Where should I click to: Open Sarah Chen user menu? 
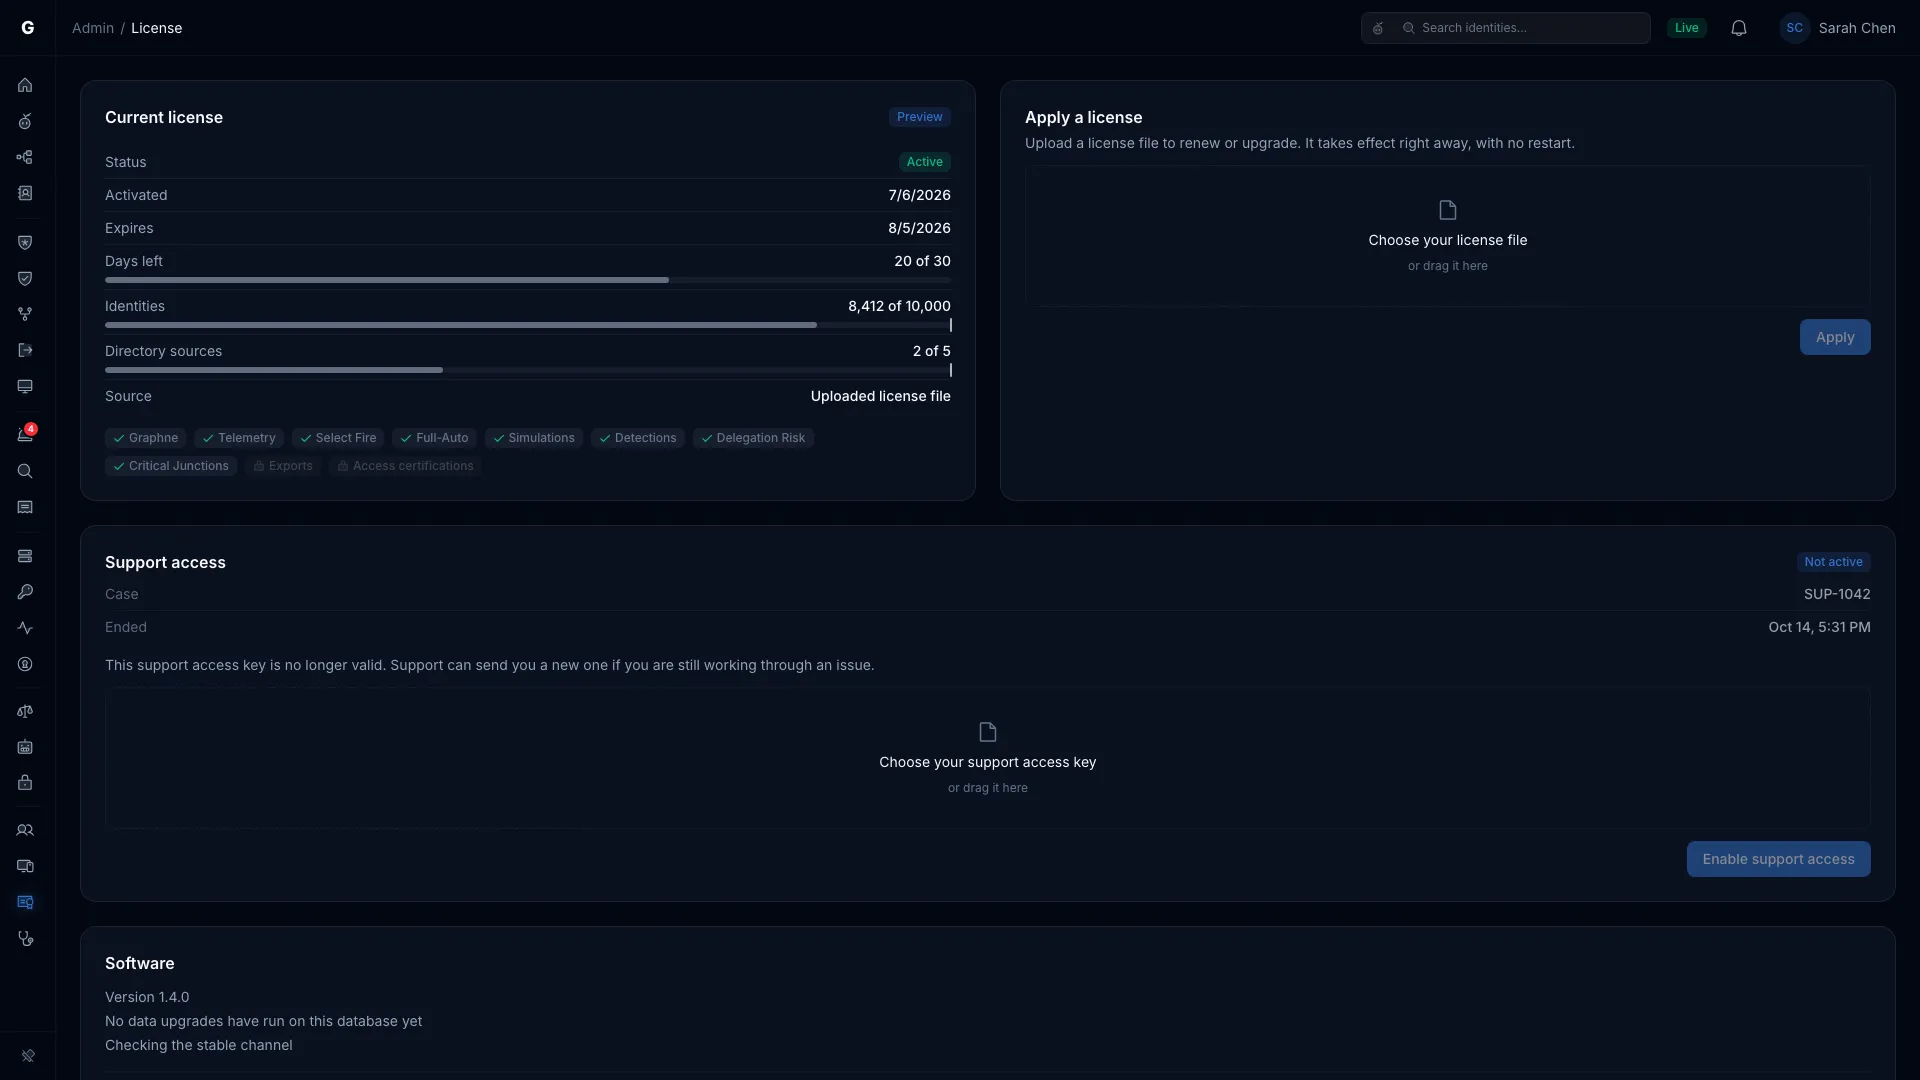coord(1838,28)
